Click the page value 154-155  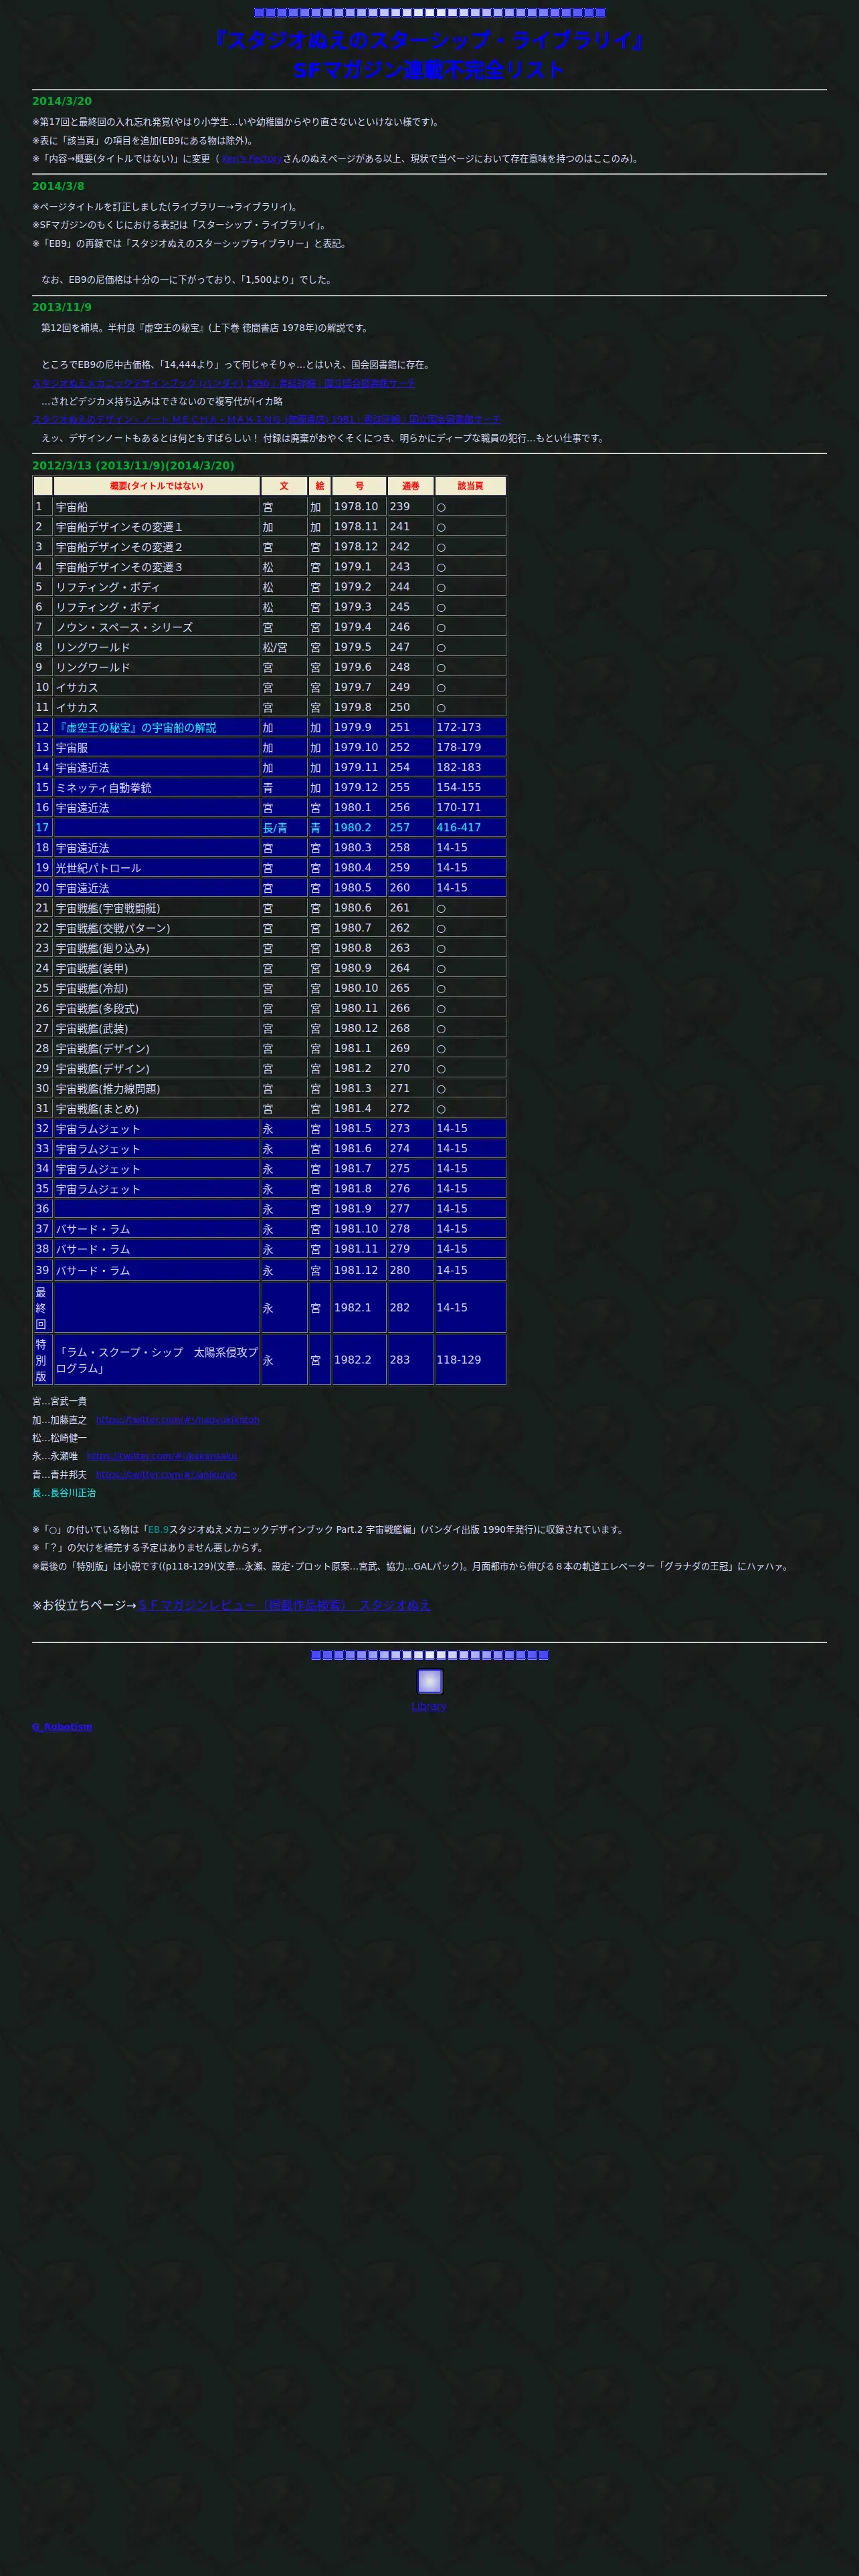470,787
